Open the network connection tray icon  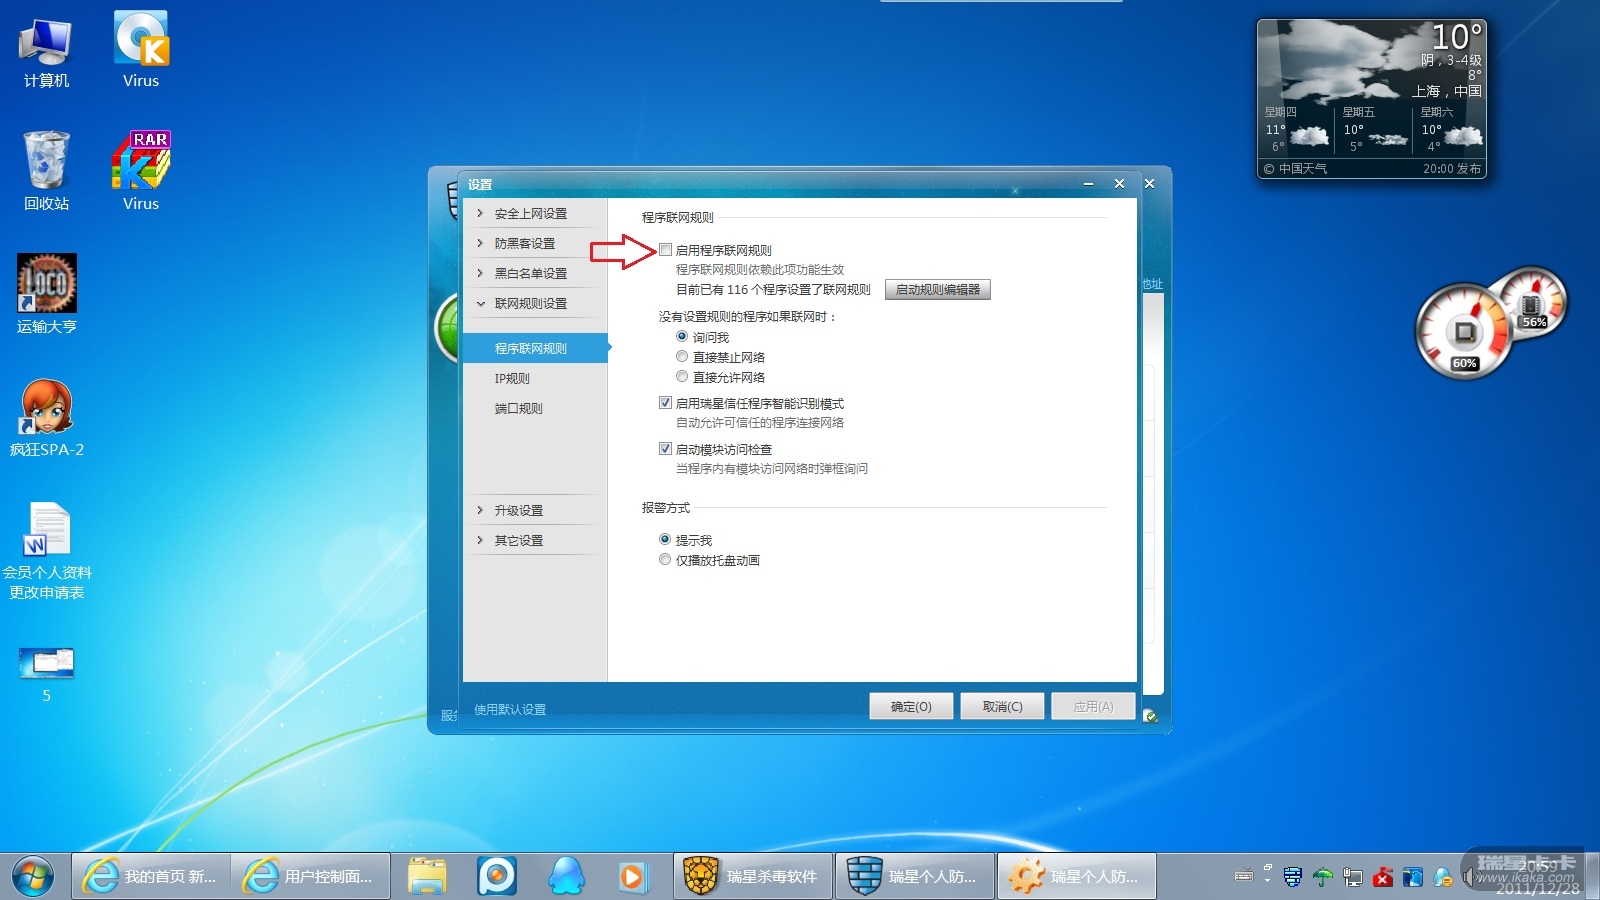click(1353, 877)
